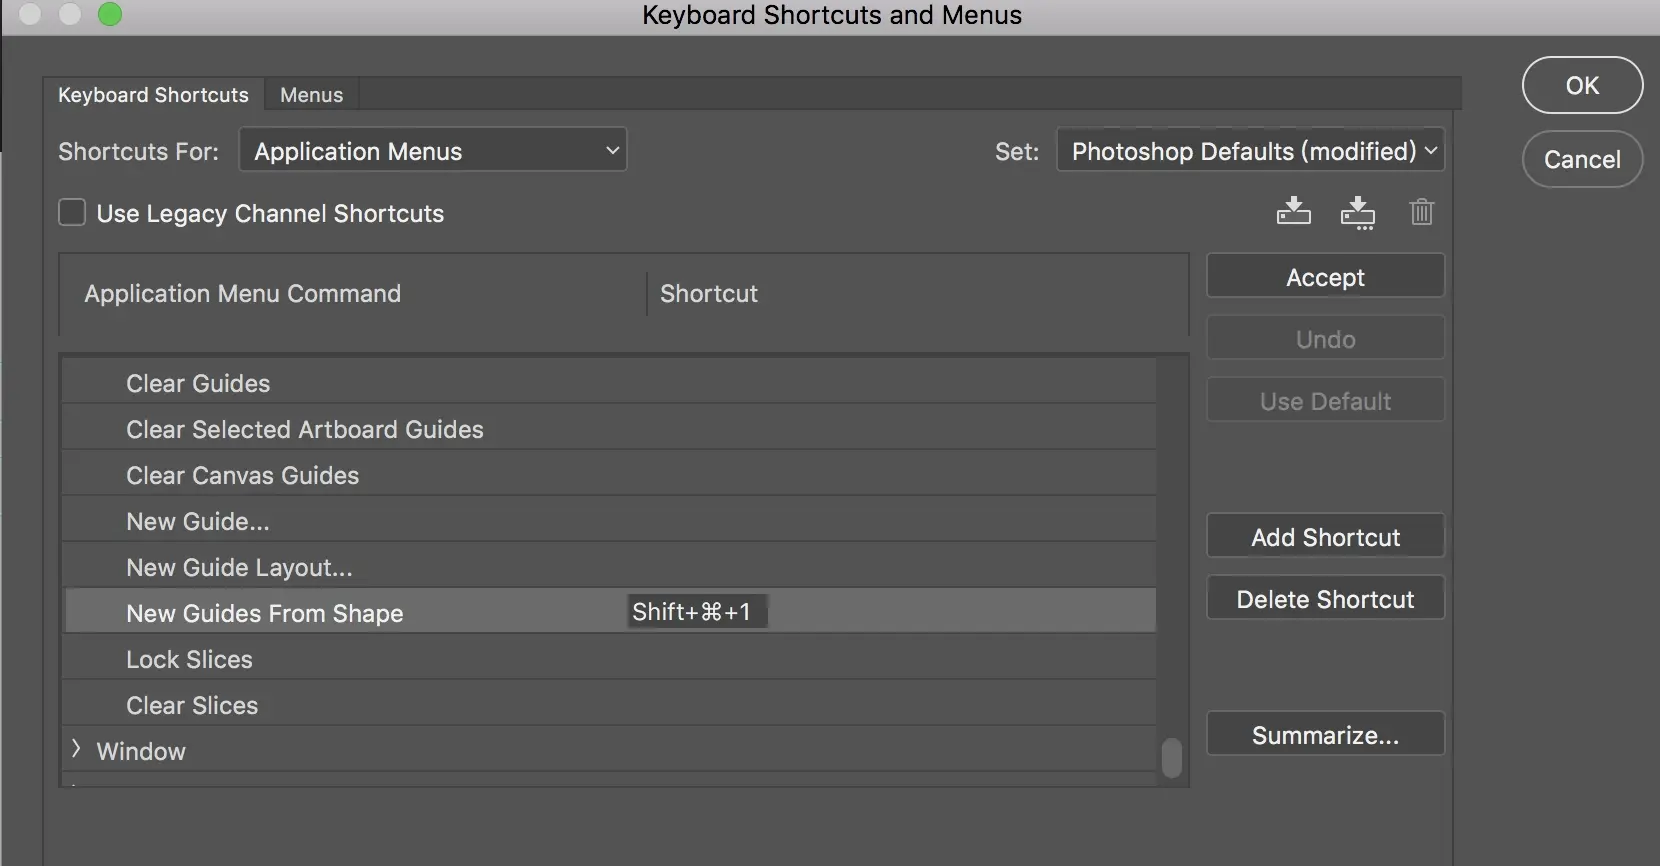Open the Shortcuts For dropdown

(433, 151)
